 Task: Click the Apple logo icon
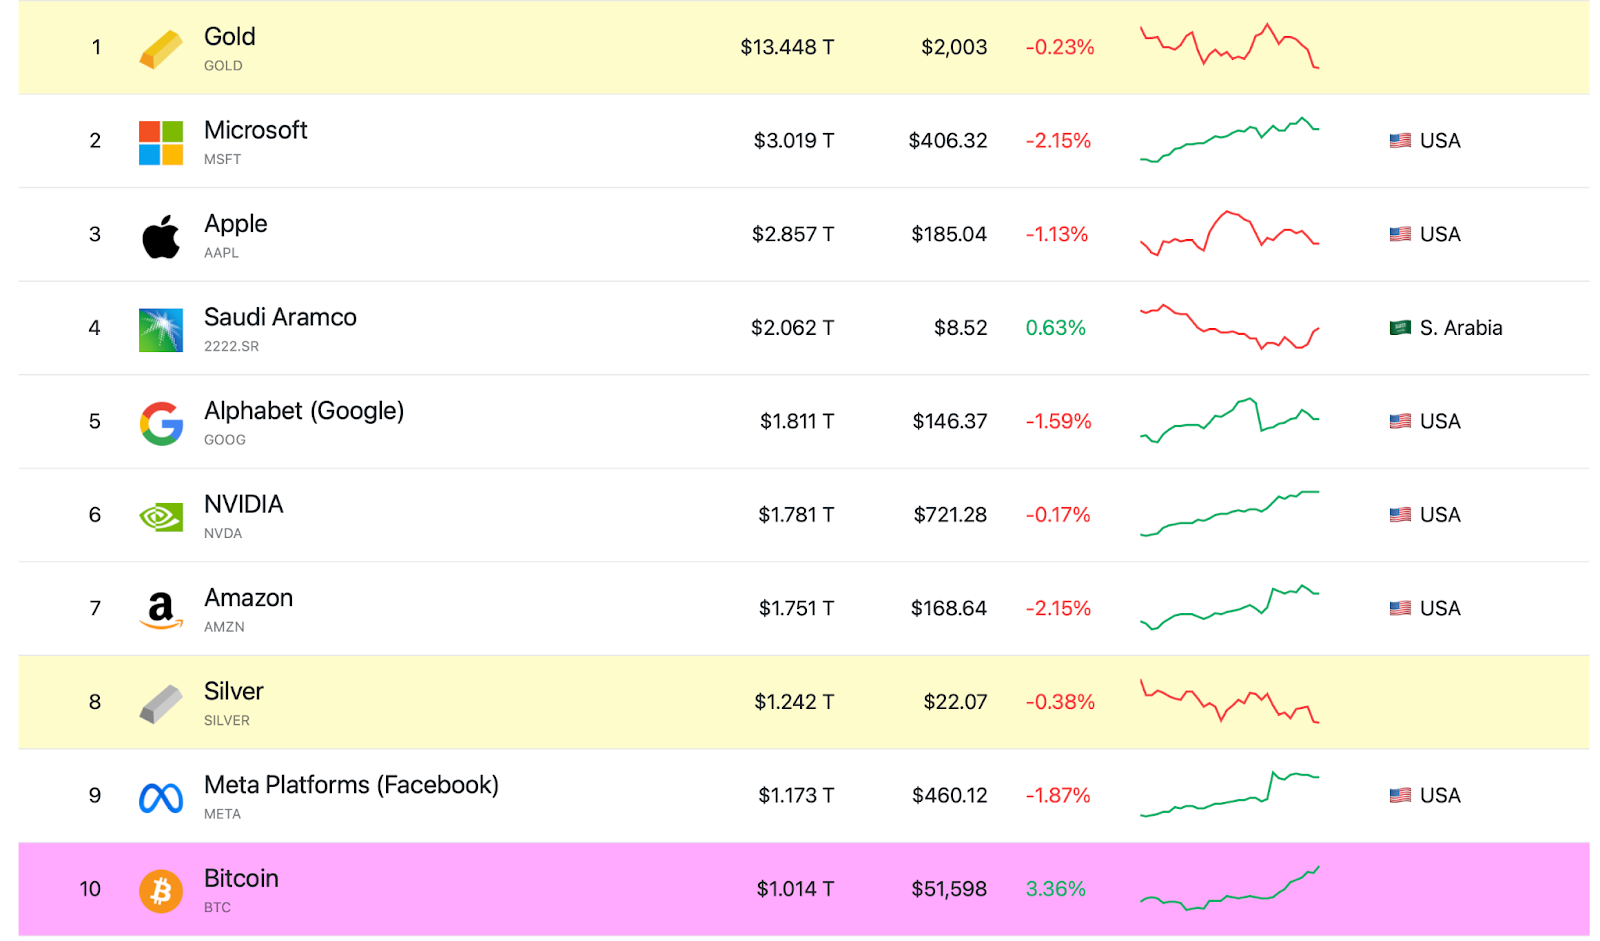click(160, 236)
